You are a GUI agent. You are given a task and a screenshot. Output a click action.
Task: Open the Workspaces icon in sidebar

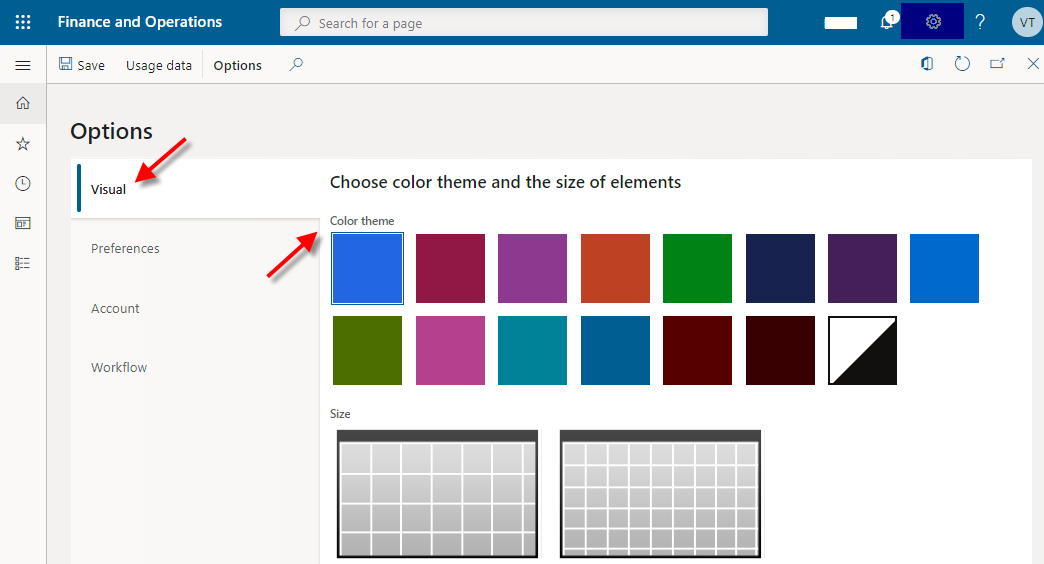(x=23, y=223)
